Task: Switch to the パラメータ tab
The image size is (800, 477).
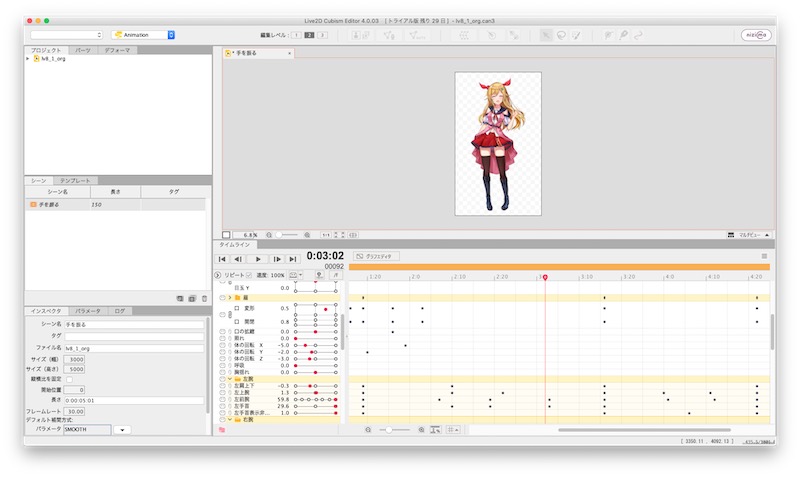Action: [88, 311]
